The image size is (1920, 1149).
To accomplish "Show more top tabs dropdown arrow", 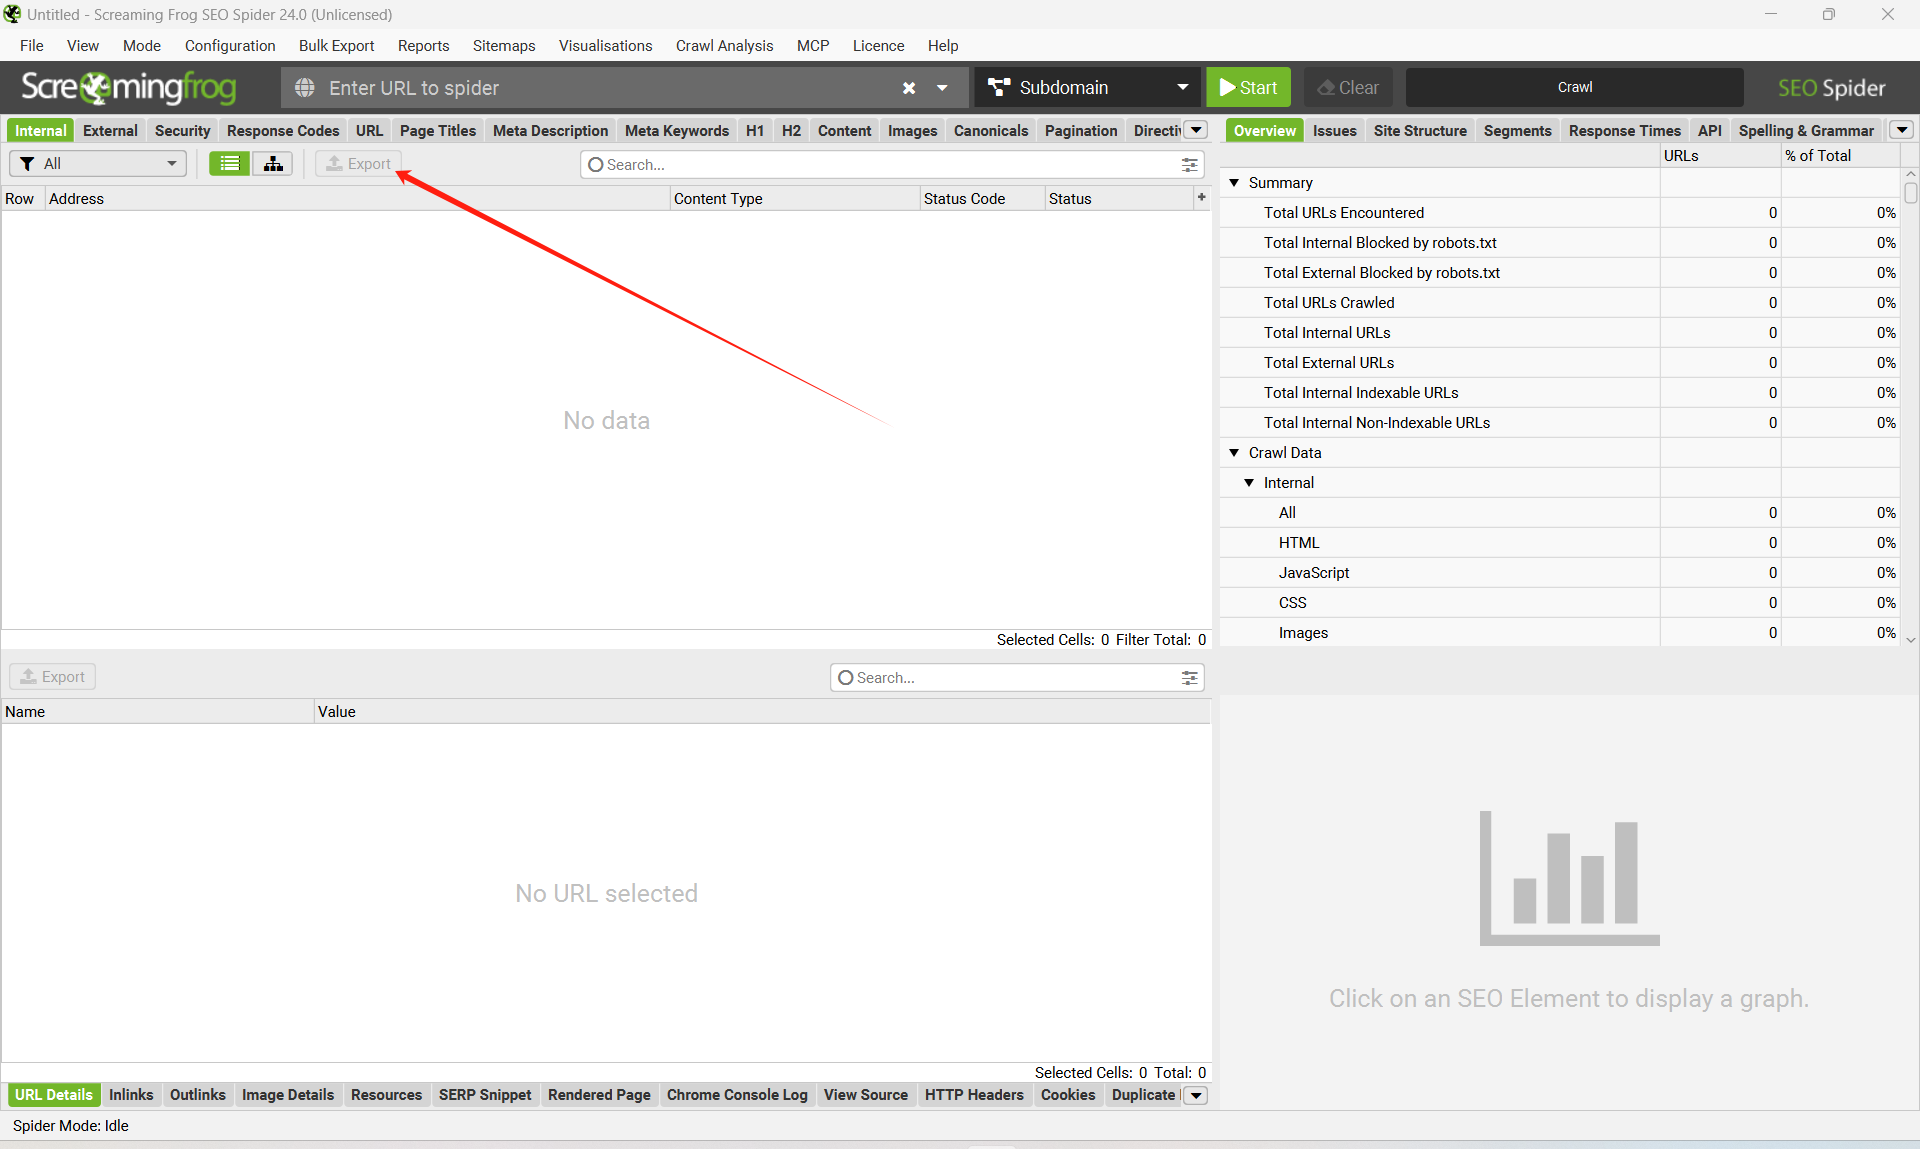I will pos(1196,130).
